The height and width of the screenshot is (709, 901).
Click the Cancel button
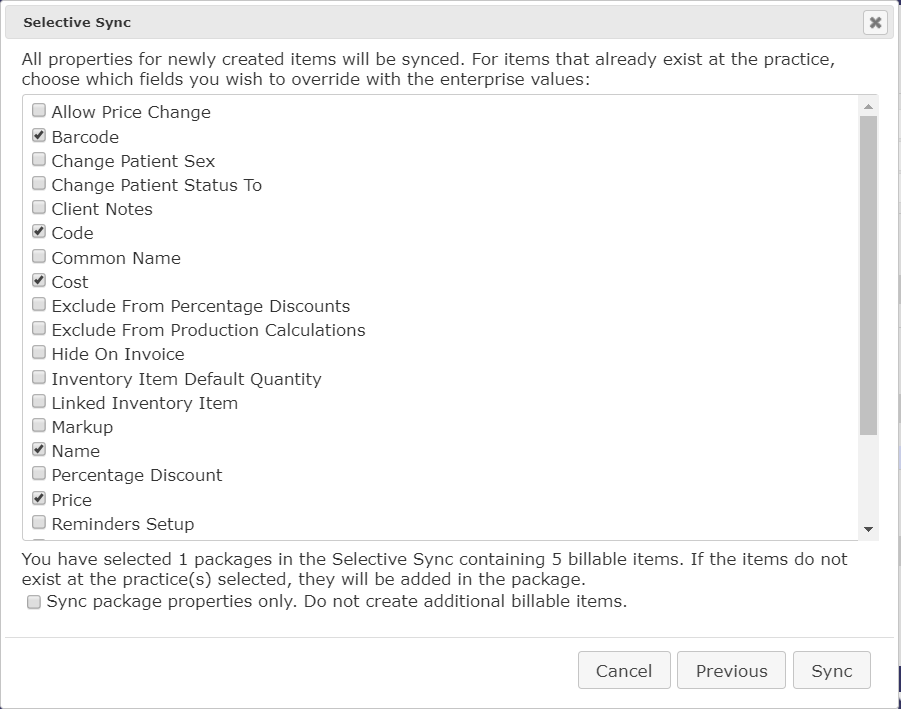pos(624,670)
